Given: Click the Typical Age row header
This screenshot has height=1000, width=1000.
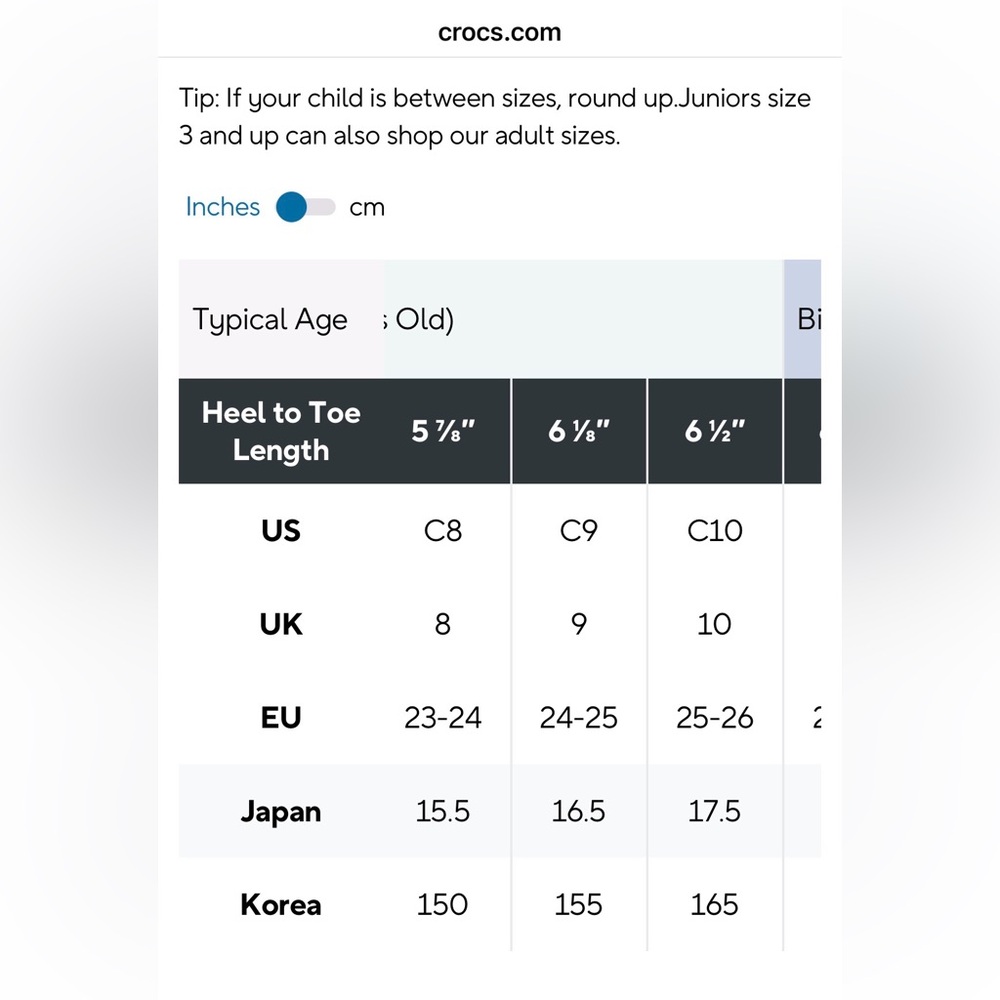Looking at the screenshot, I should [270, 320].
